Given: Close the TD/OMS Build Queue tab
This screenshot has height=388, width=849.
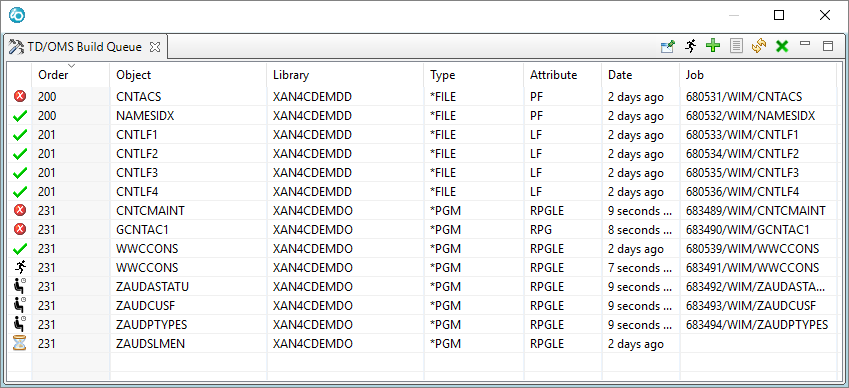Looking at the screenshot, I should pyautogui.click(x=155, y=47).
